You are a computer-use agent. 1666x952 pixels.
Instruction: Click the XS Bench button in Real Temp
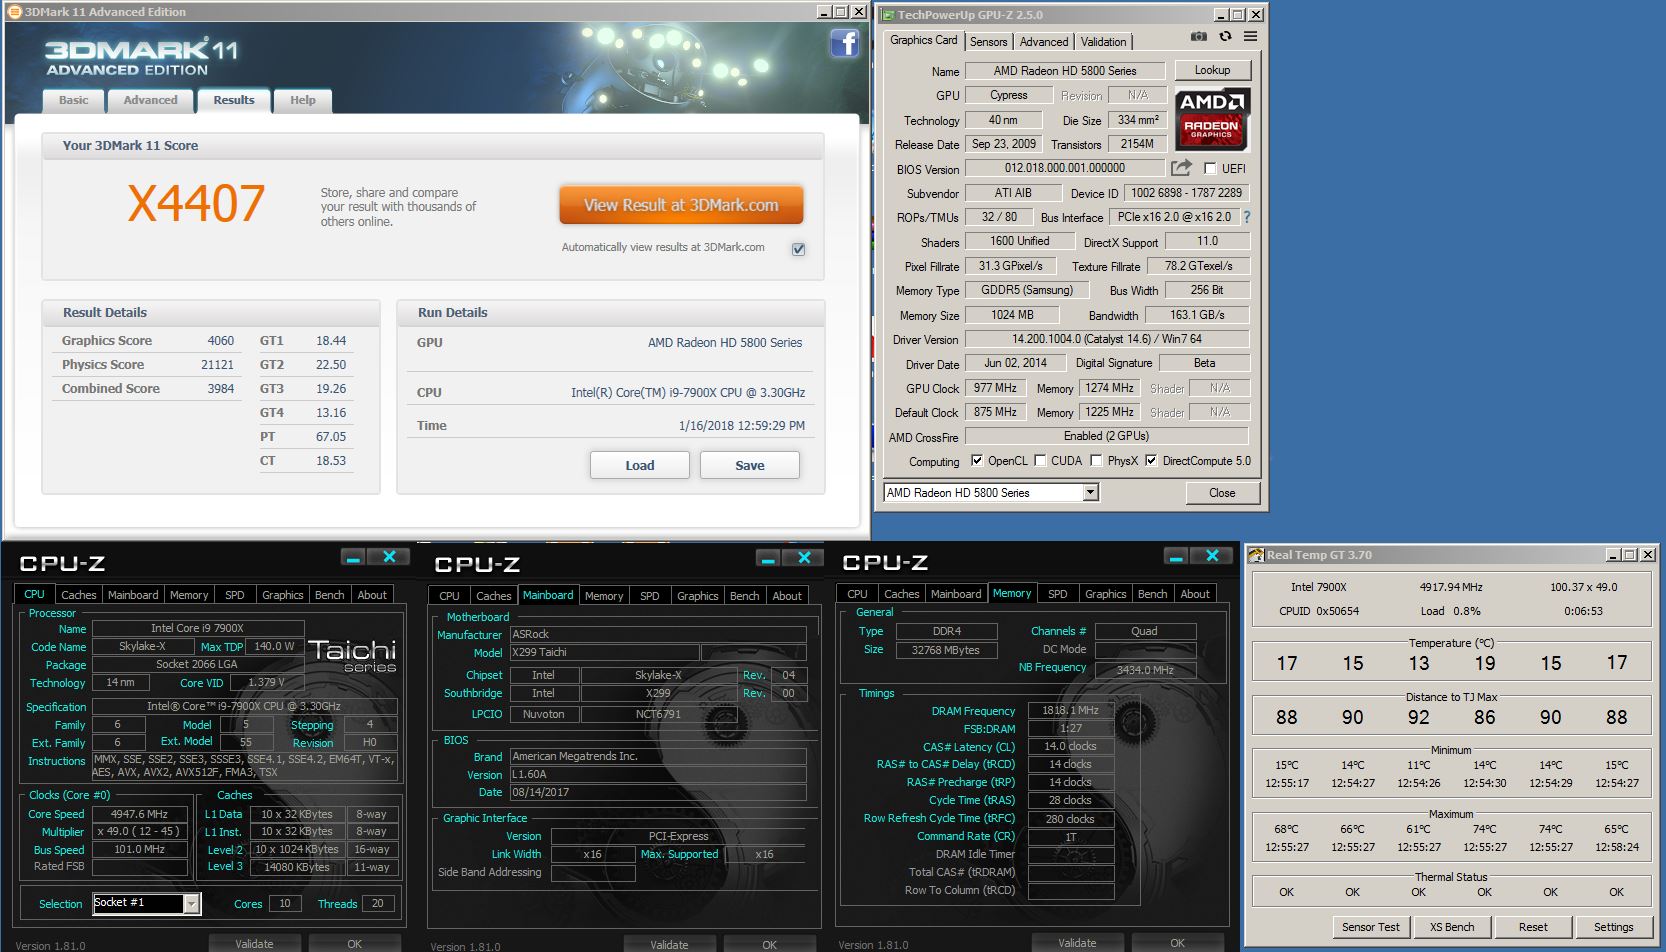point(1451,927)
